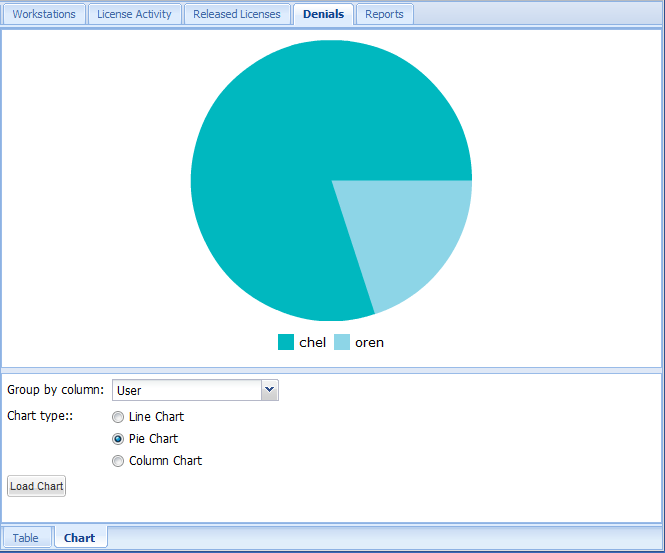Open the License Activity tab
665x553 pixels.
tap(134, 14)
